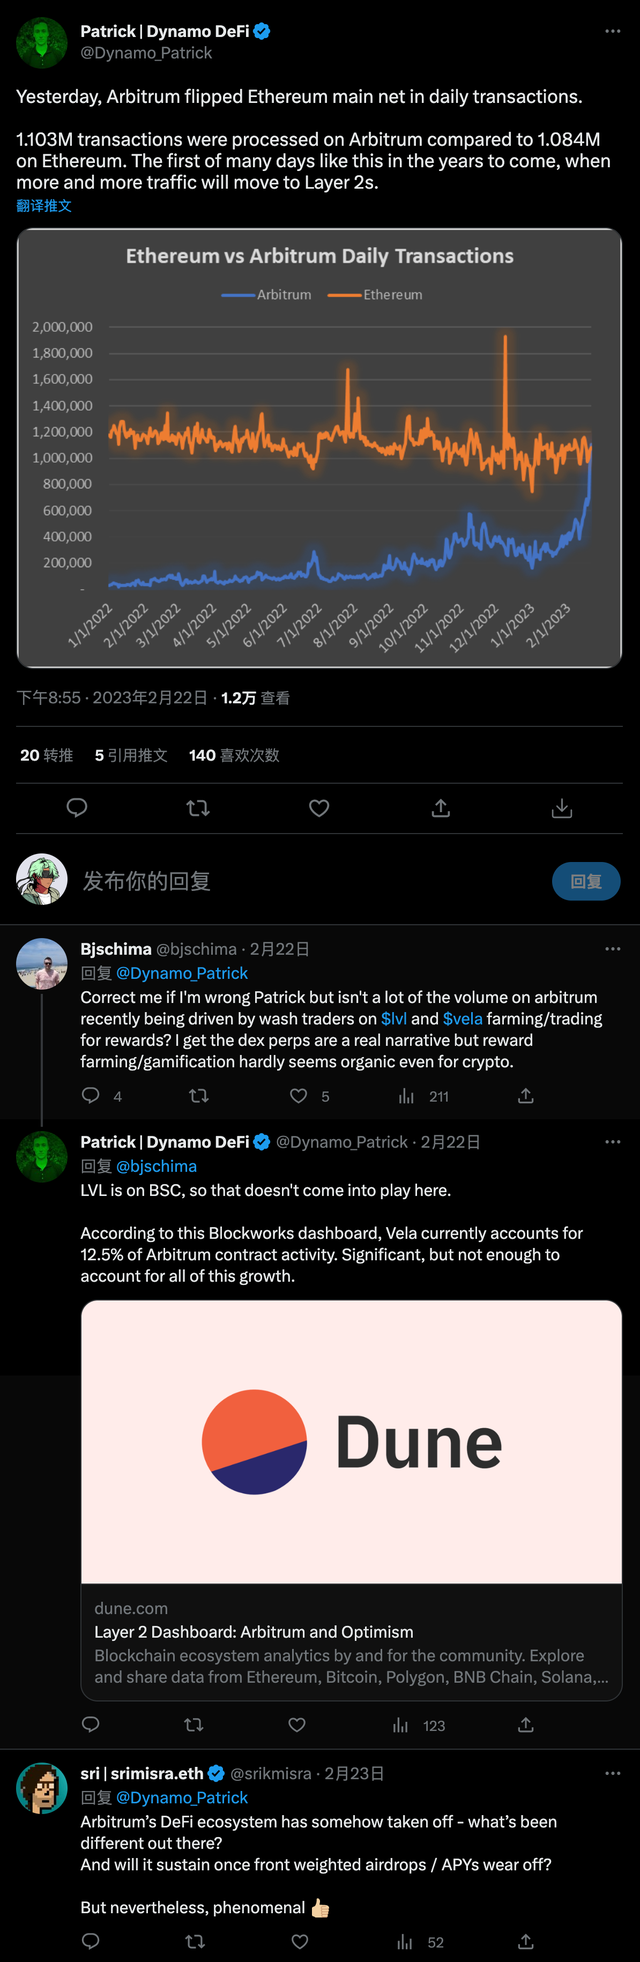The height and width of the screenshot is (1962, 640).
Task: Like Bjschima's reply about wash traders
Action: coord(299,1096)
